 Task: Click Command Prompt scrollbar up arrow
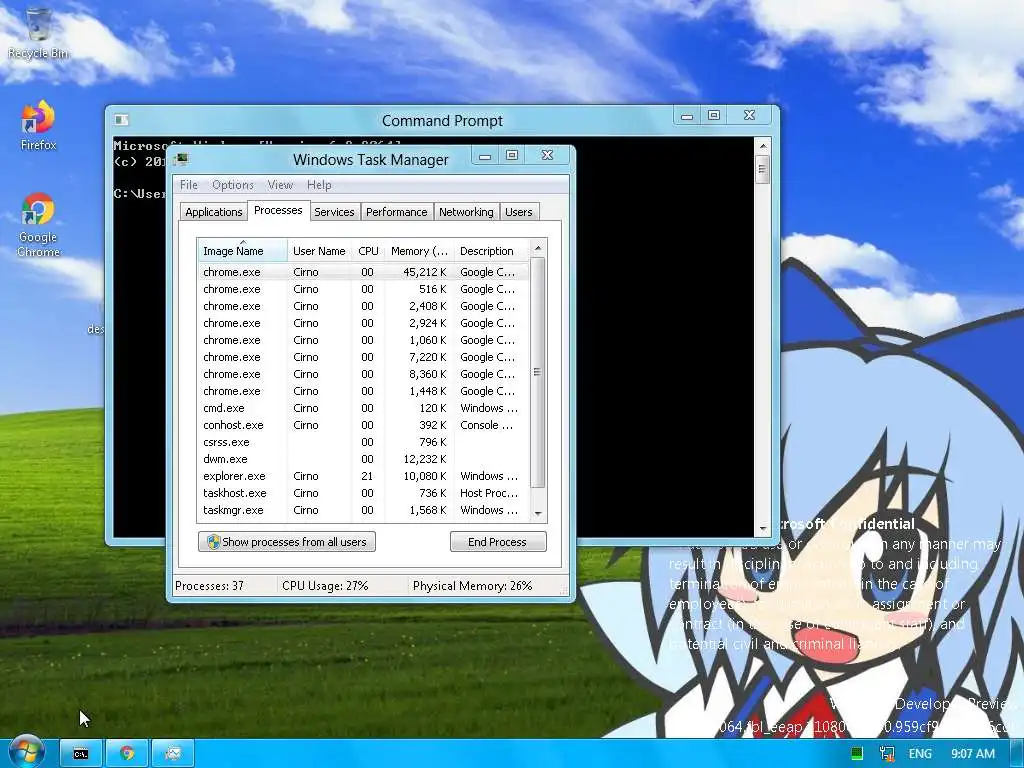pos(762,145)
